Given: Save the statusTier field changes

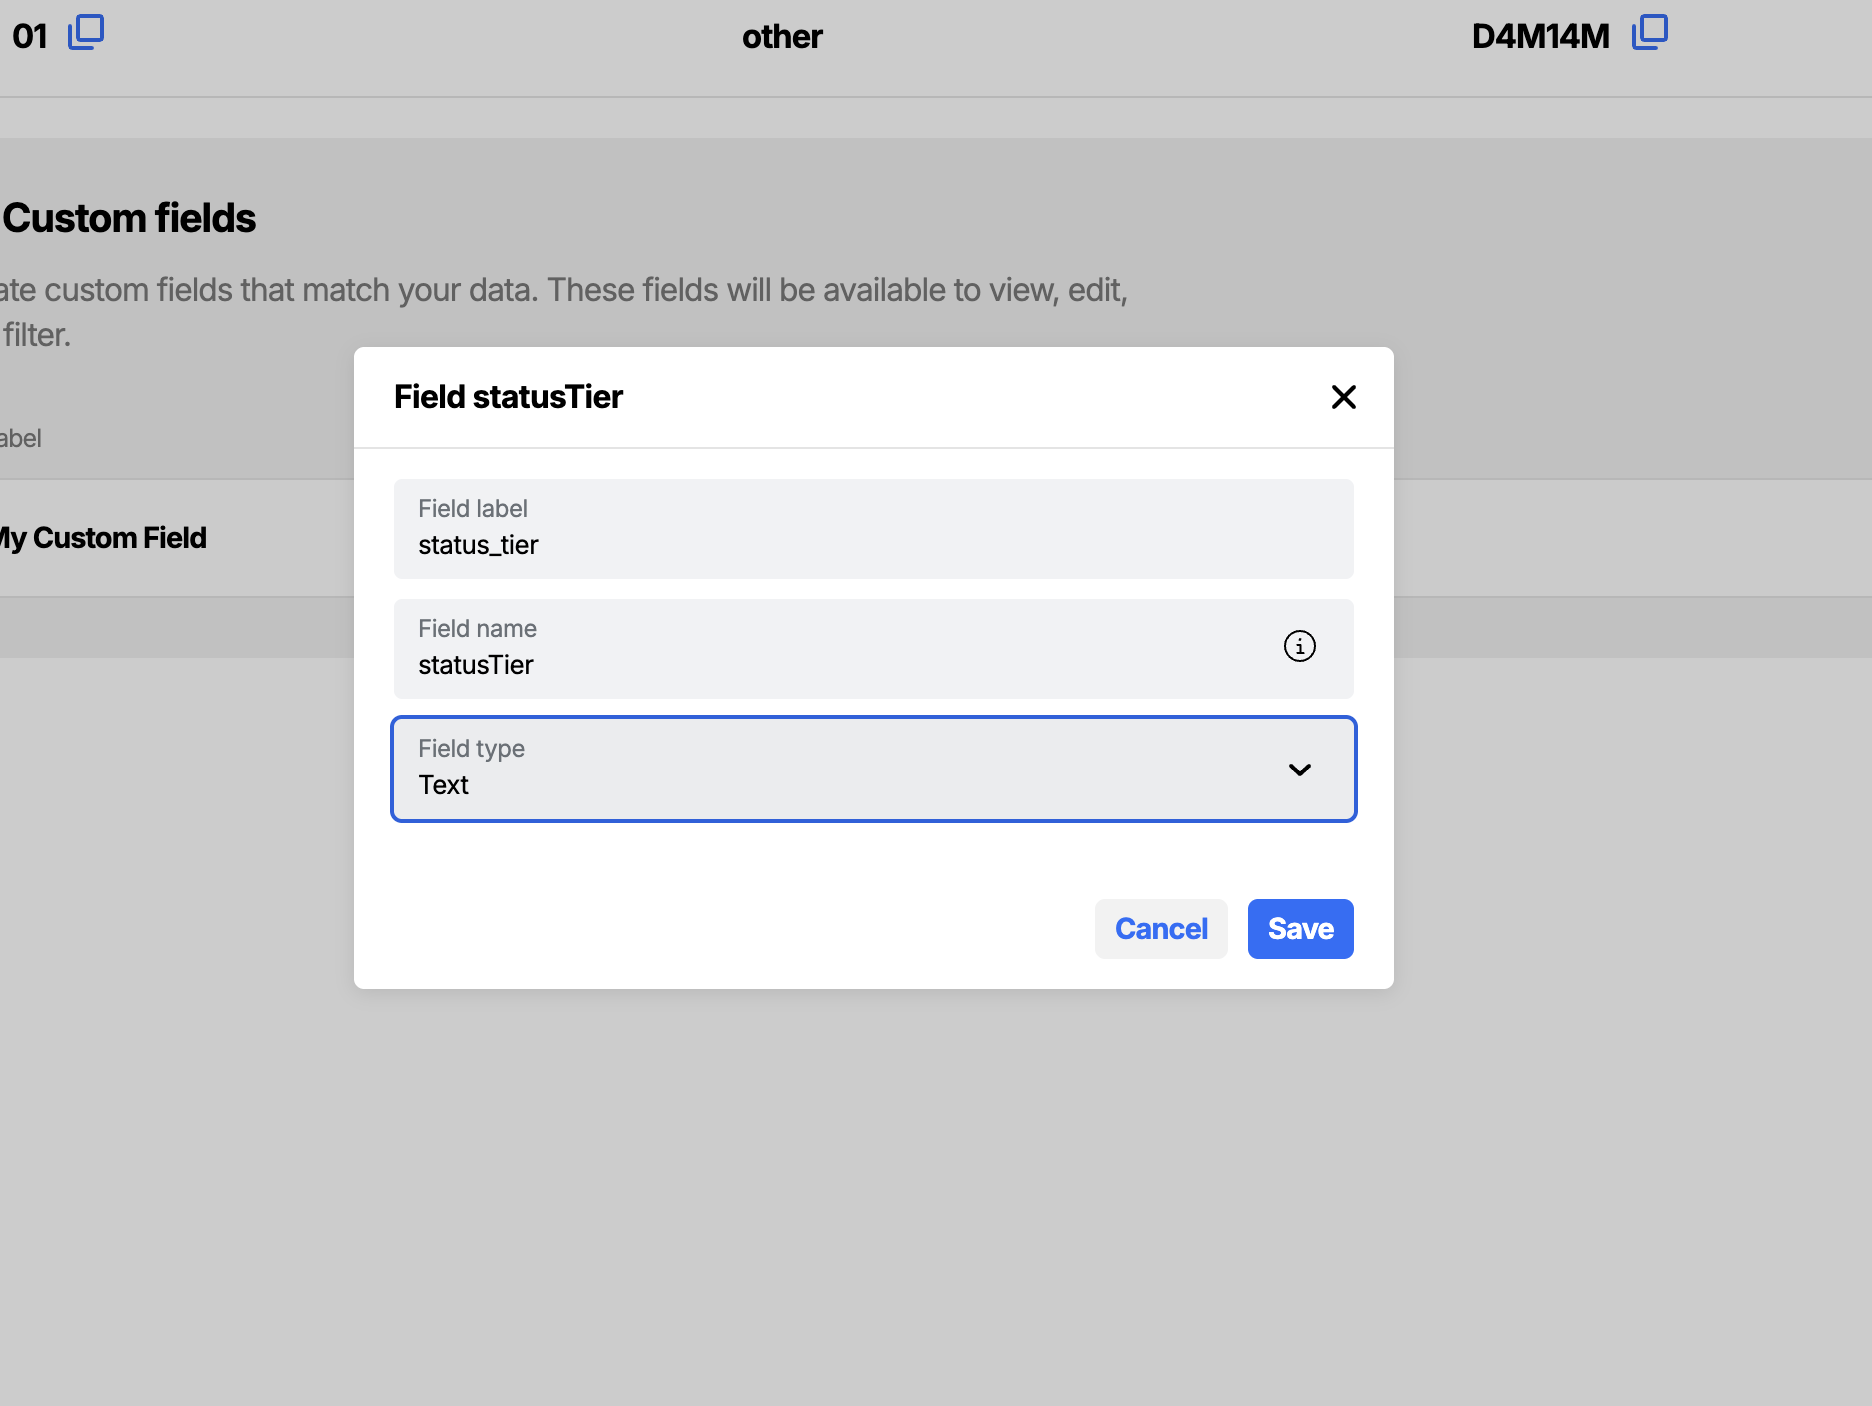Looking at the screenshot, I should coord(1300,928).
